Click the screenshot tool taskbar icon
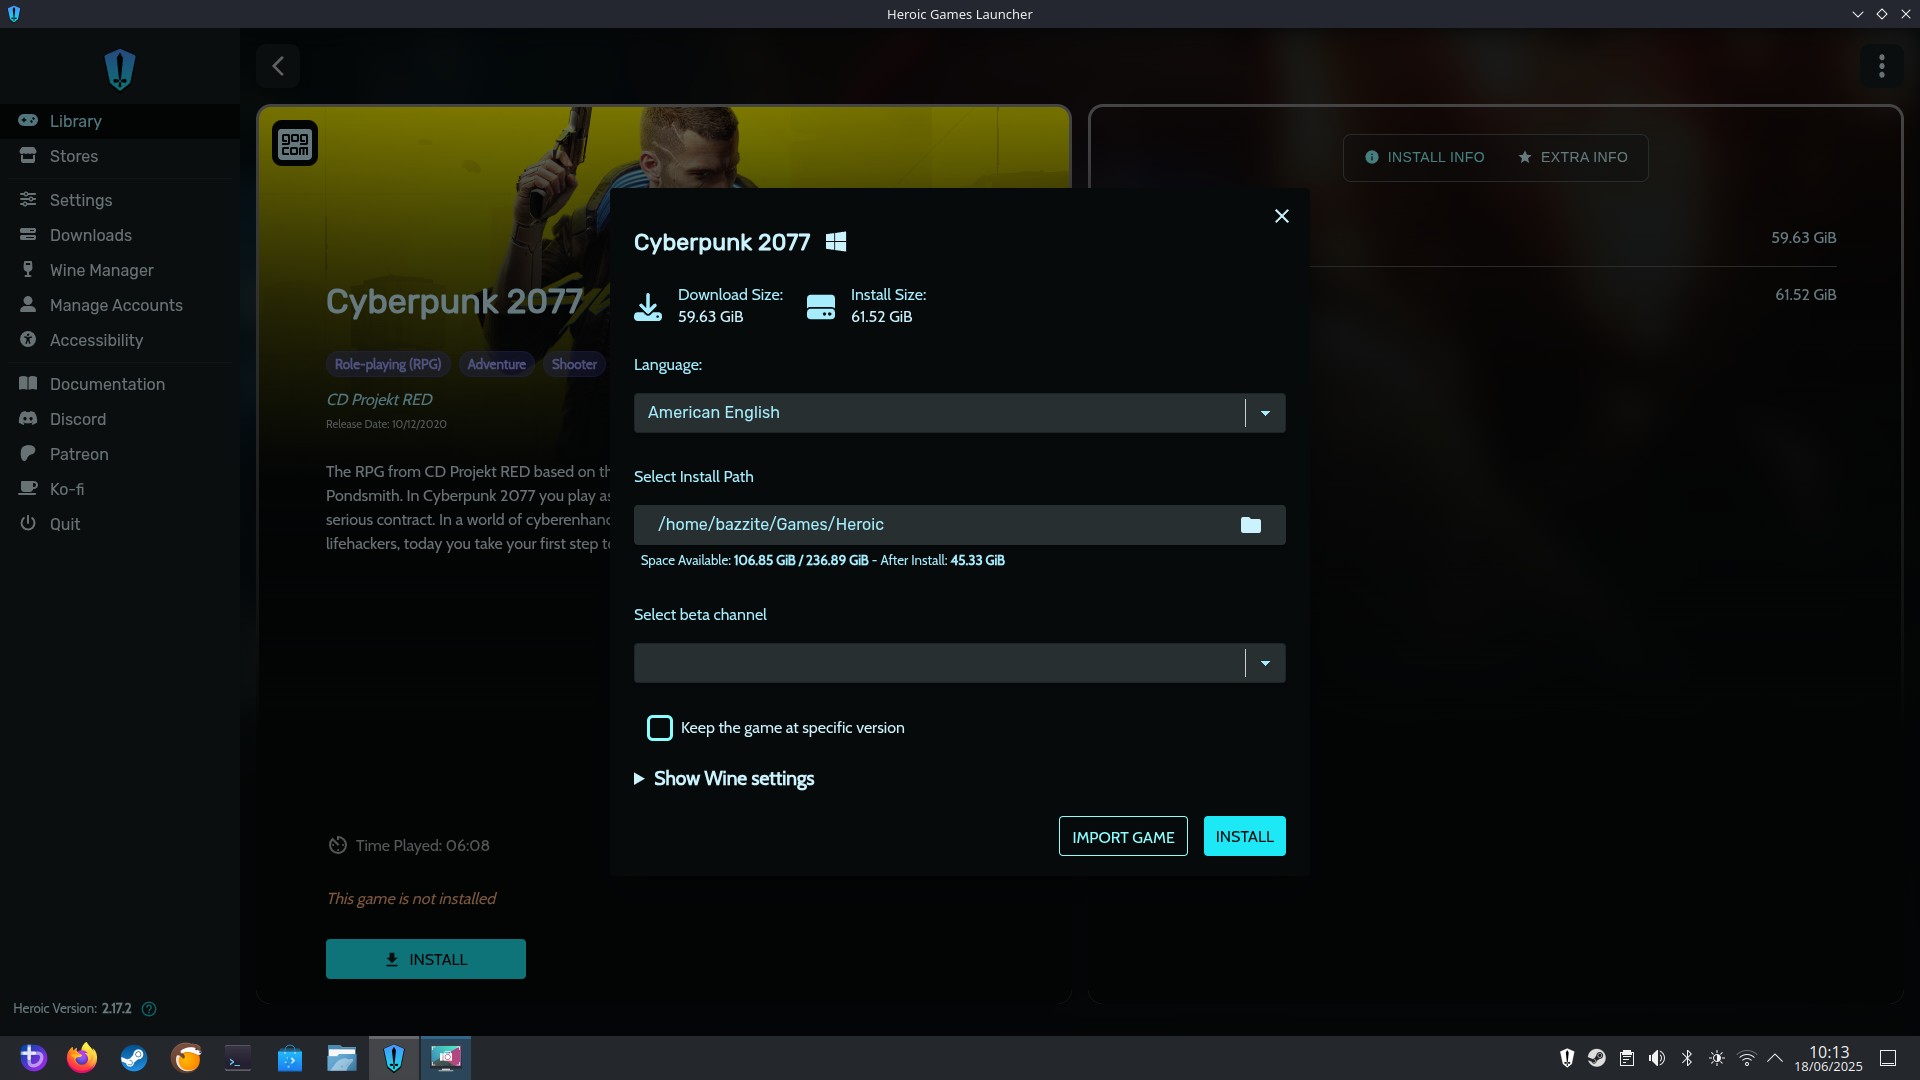Image resolution: width=1920 pixels, height=1080 pixels. pos(446,1058)
